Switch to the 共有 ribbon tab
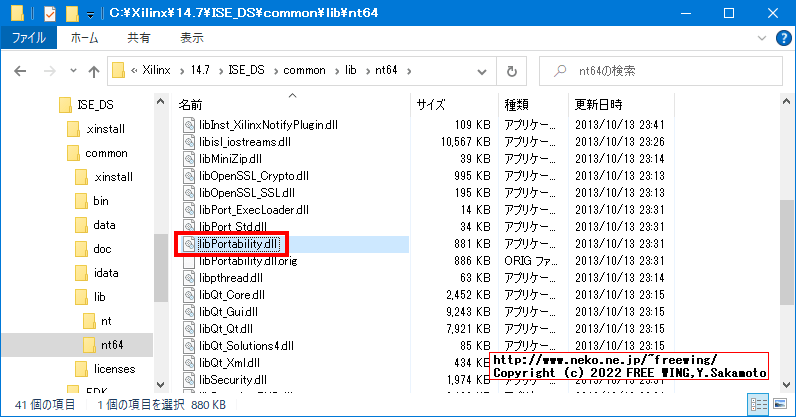 click(x=139, y=38)
